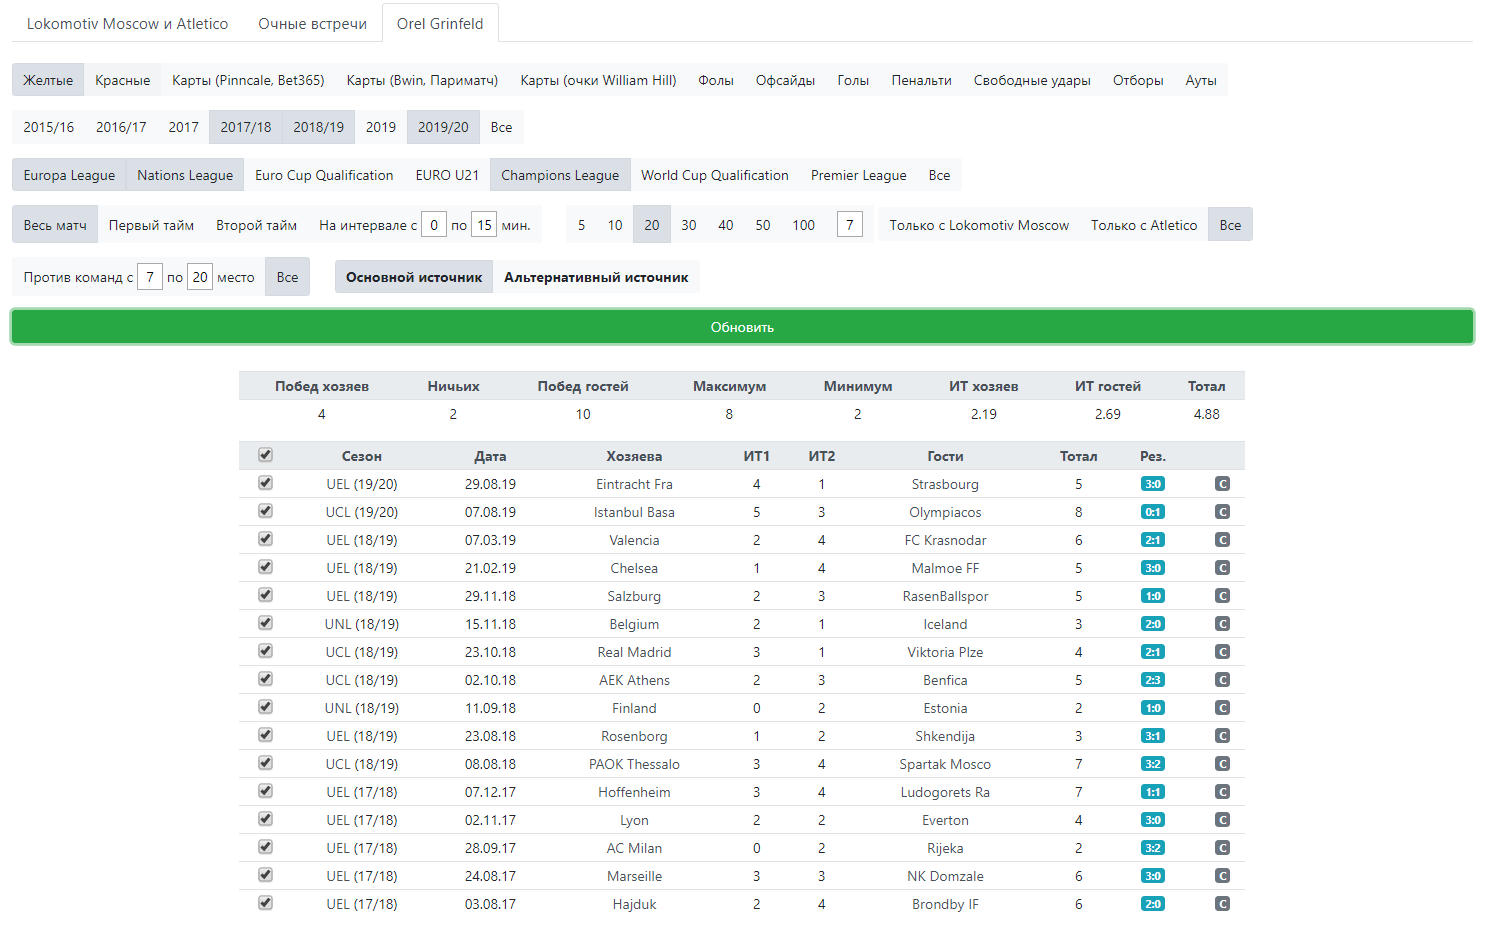Open the 2:3 result badge for AEK Athens
This screenshot has width=1492, height=929.
(x=1153, y=680)
